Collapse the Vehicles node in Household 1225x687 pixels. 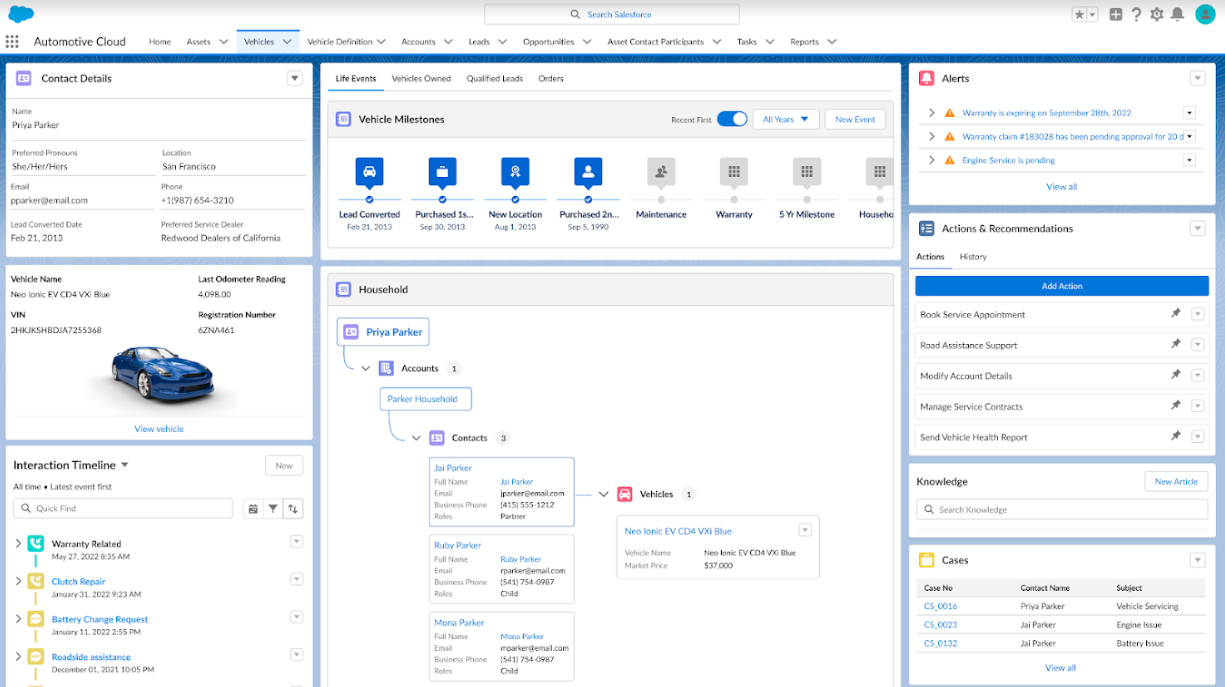pos(603,494)
